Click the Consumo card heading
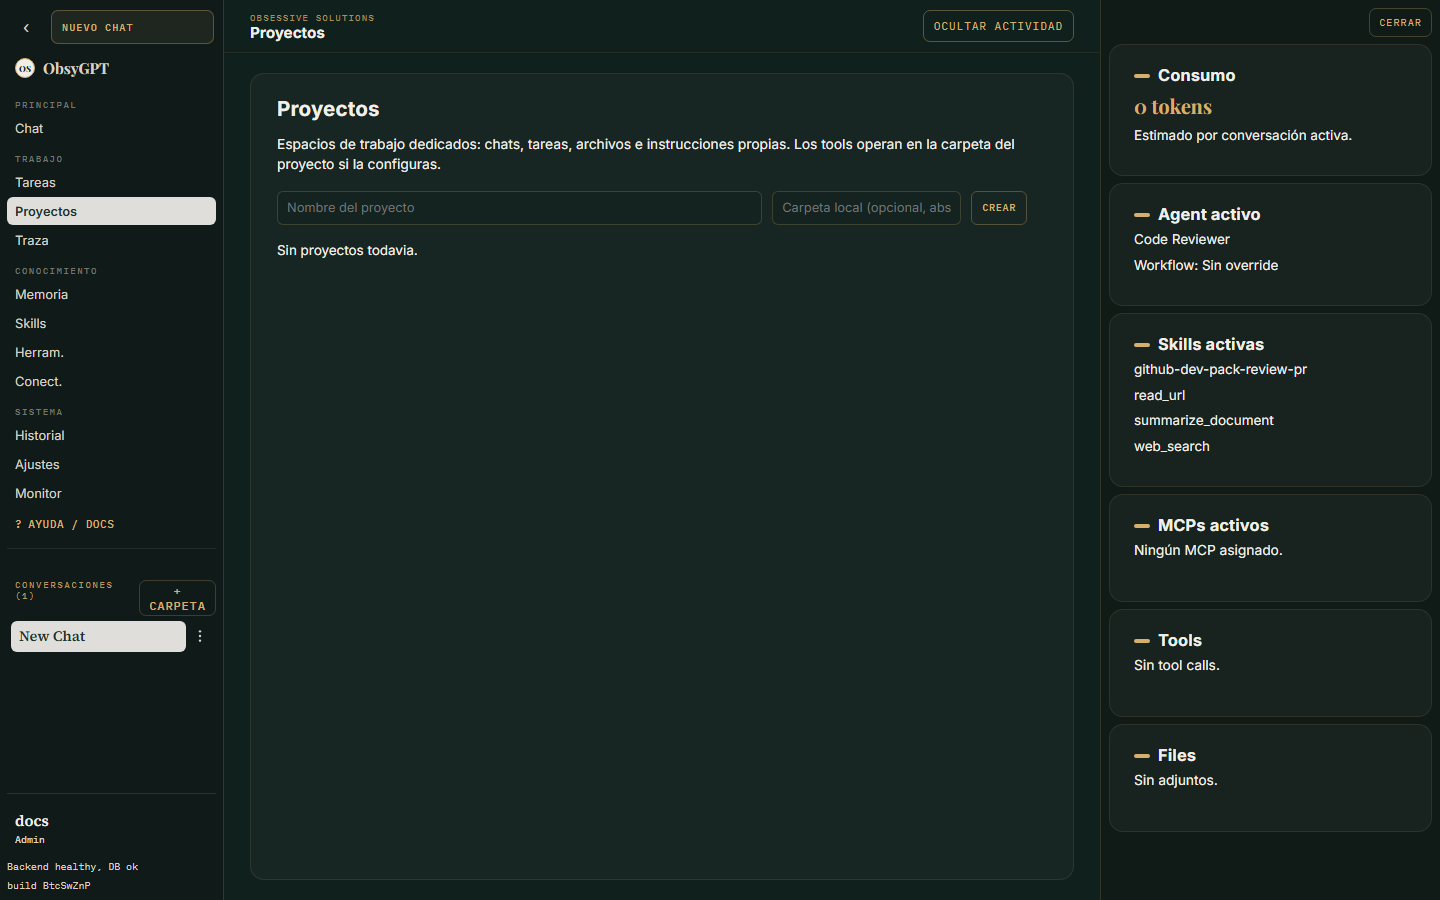1440x900 pixels. pos(1196,76)
